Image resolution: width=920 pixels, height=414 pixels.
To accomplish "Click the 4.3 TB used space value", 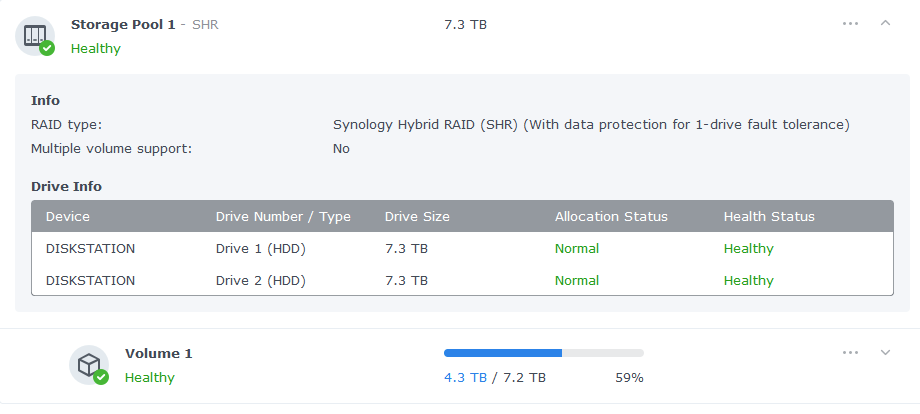I will (465, 378).
